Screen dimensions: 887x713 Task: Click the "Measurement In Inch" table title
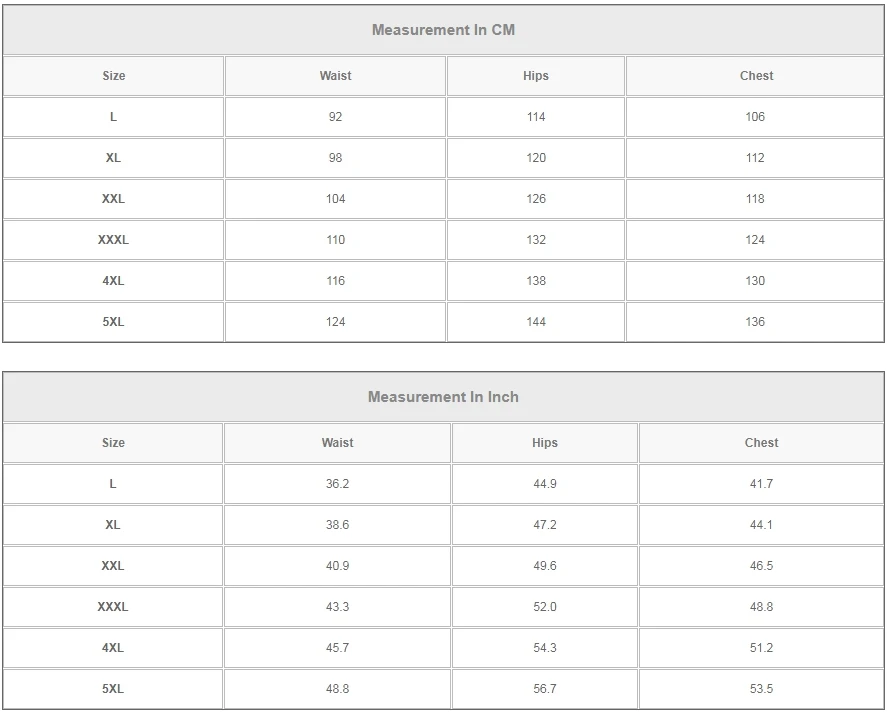pyautogui.click(x=443, y=397)
